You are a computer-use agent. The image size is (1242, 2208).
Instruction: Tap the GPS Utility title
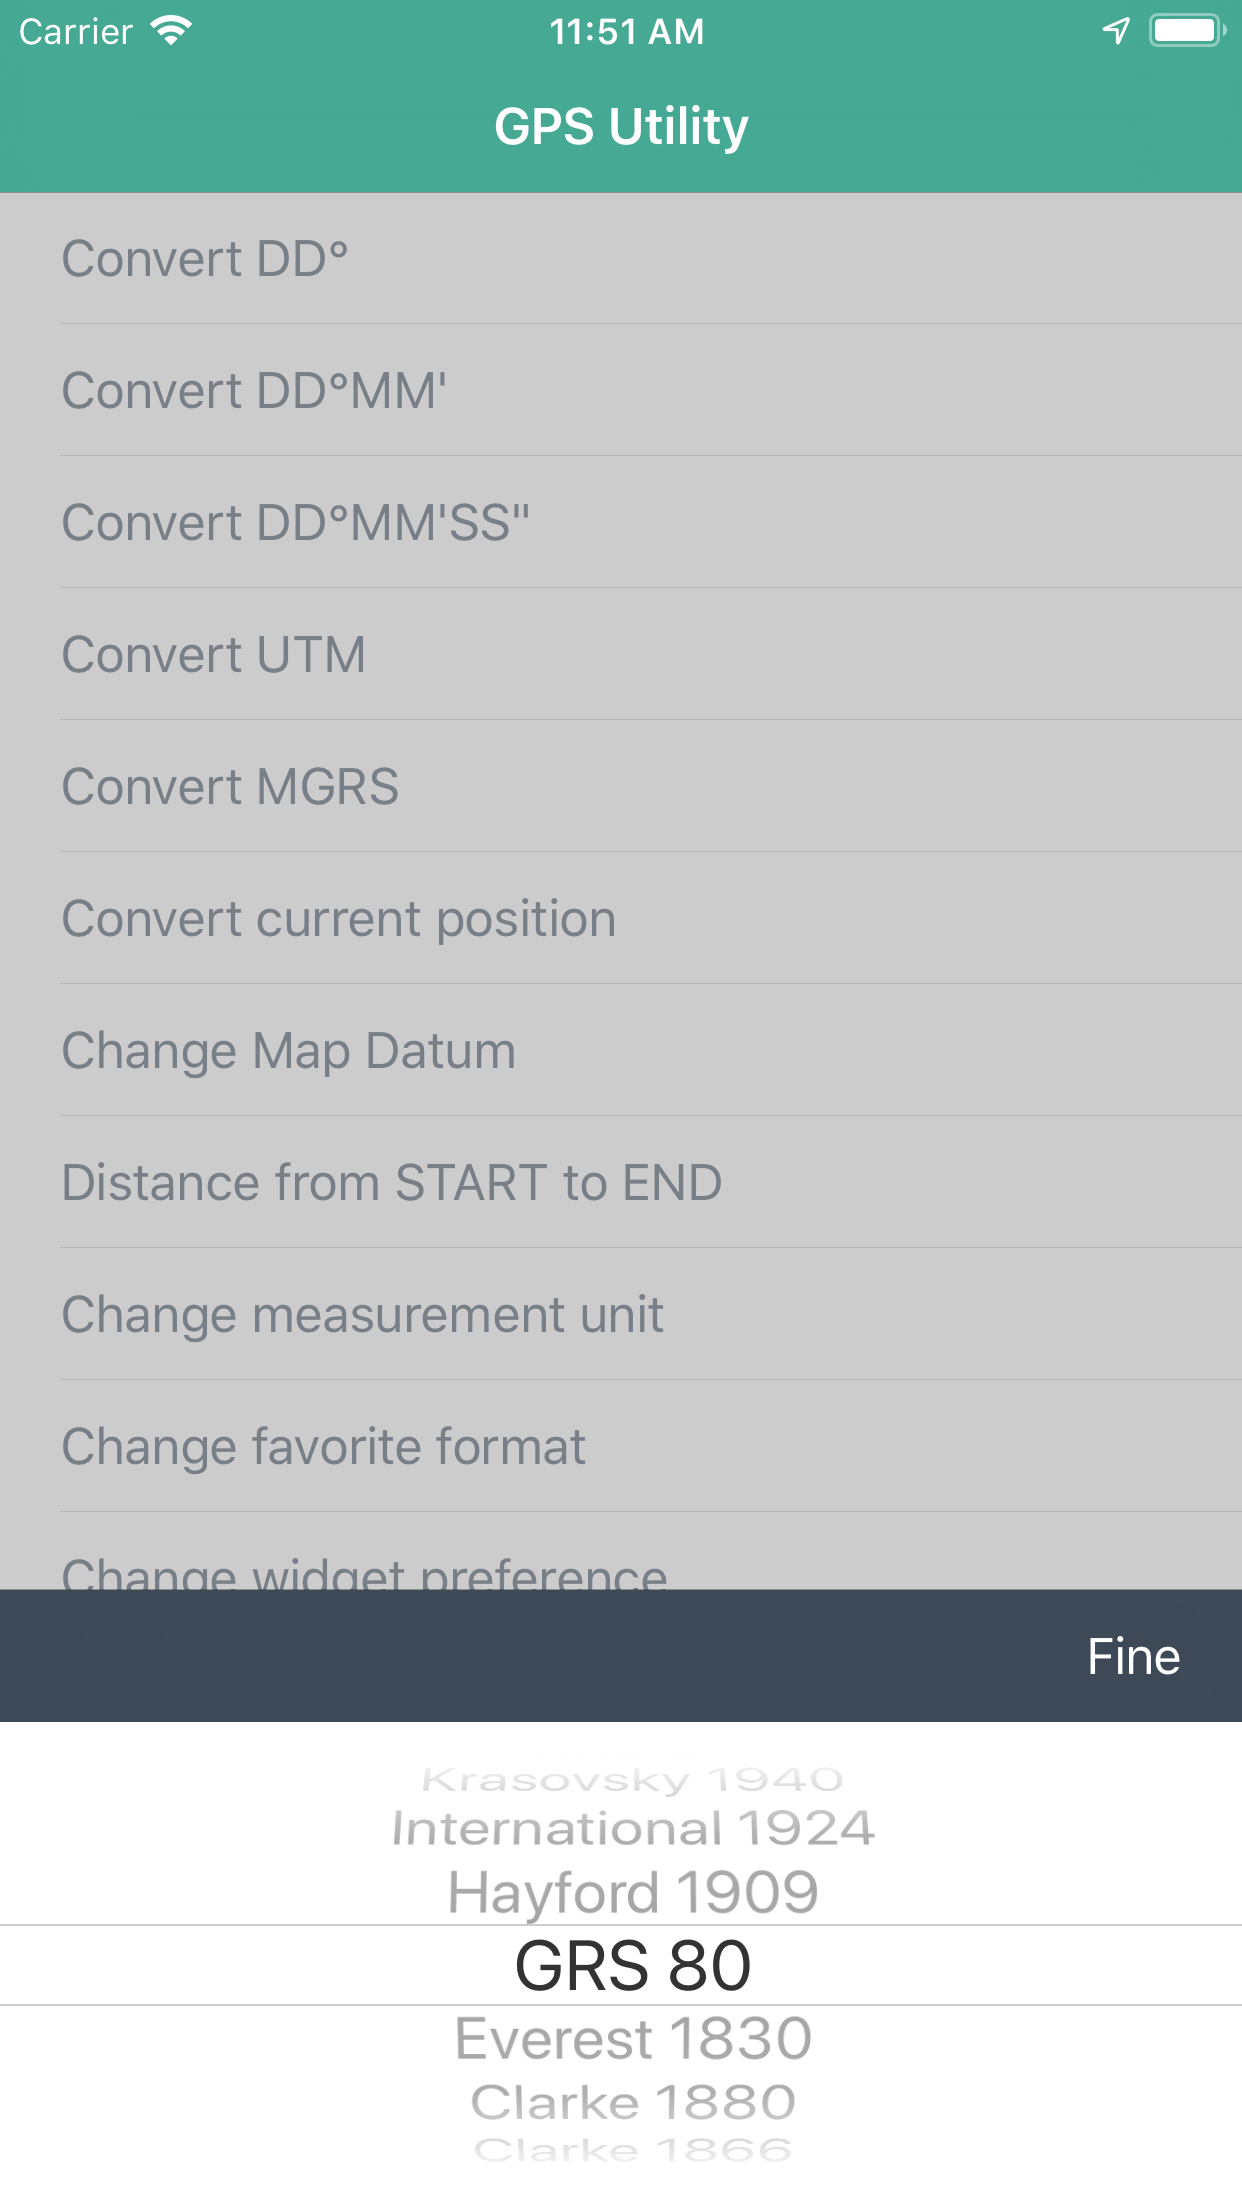[621, 127]
